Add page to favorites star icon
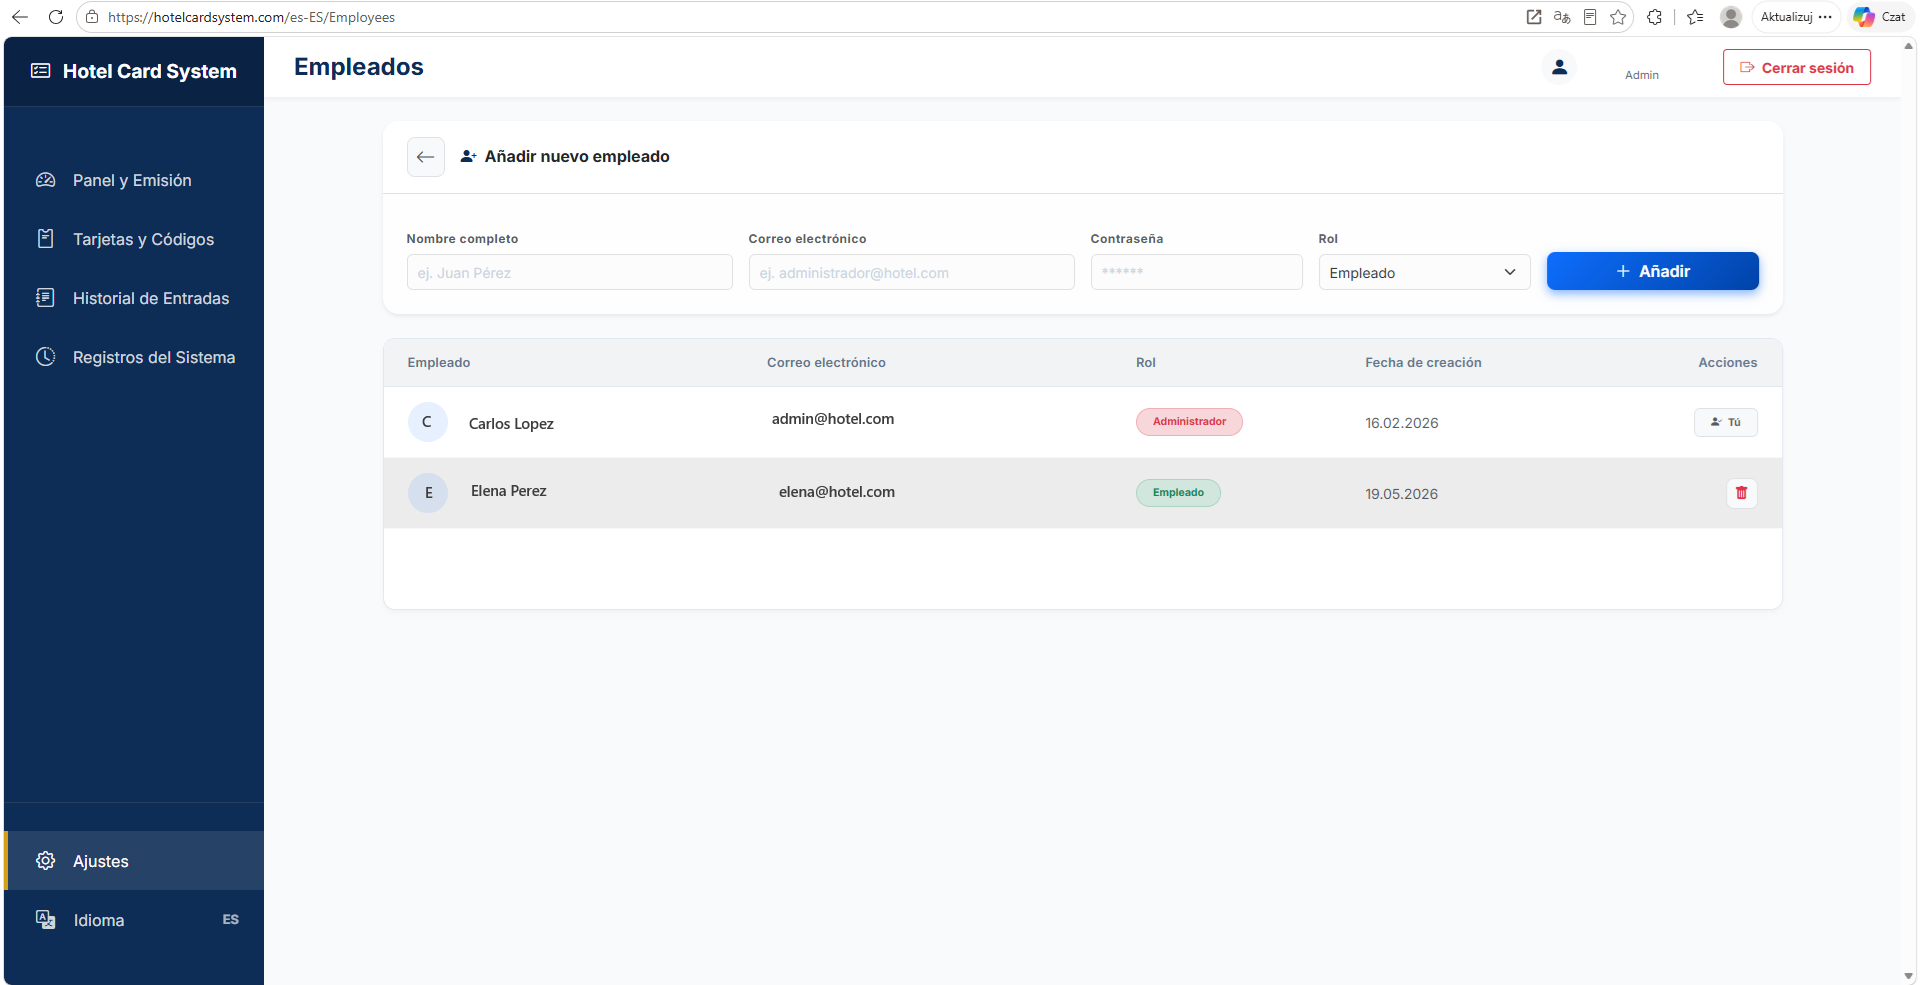The image size is (1920, 985). (1618, 17)
